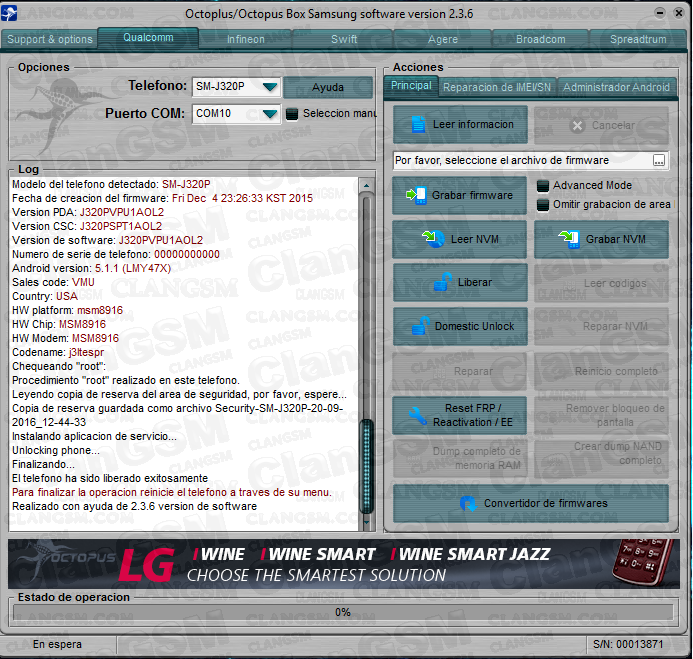Click the 'Android version: 5.1.1' log line
The image size is (693, 659).
coord(91,268)
